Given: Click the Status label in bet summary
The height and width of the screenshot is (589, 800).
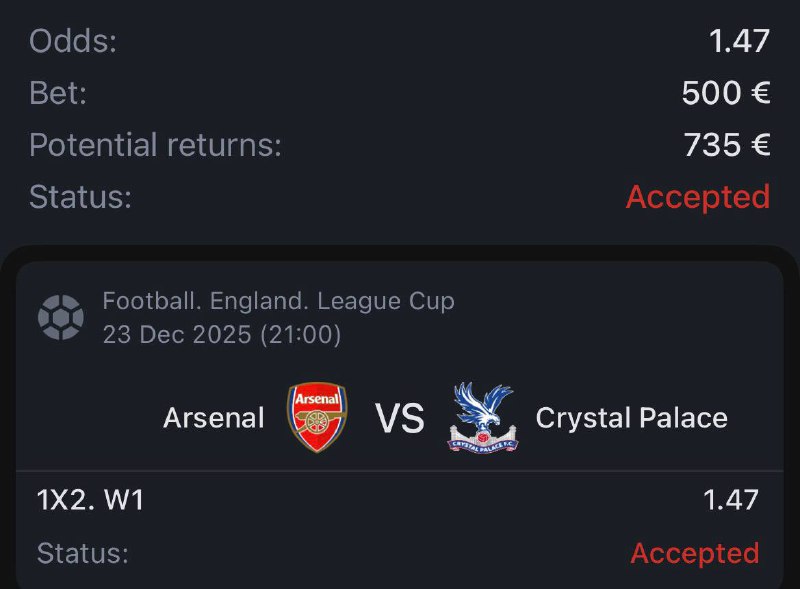Looking at the screenshot, I should pos(80,197).
